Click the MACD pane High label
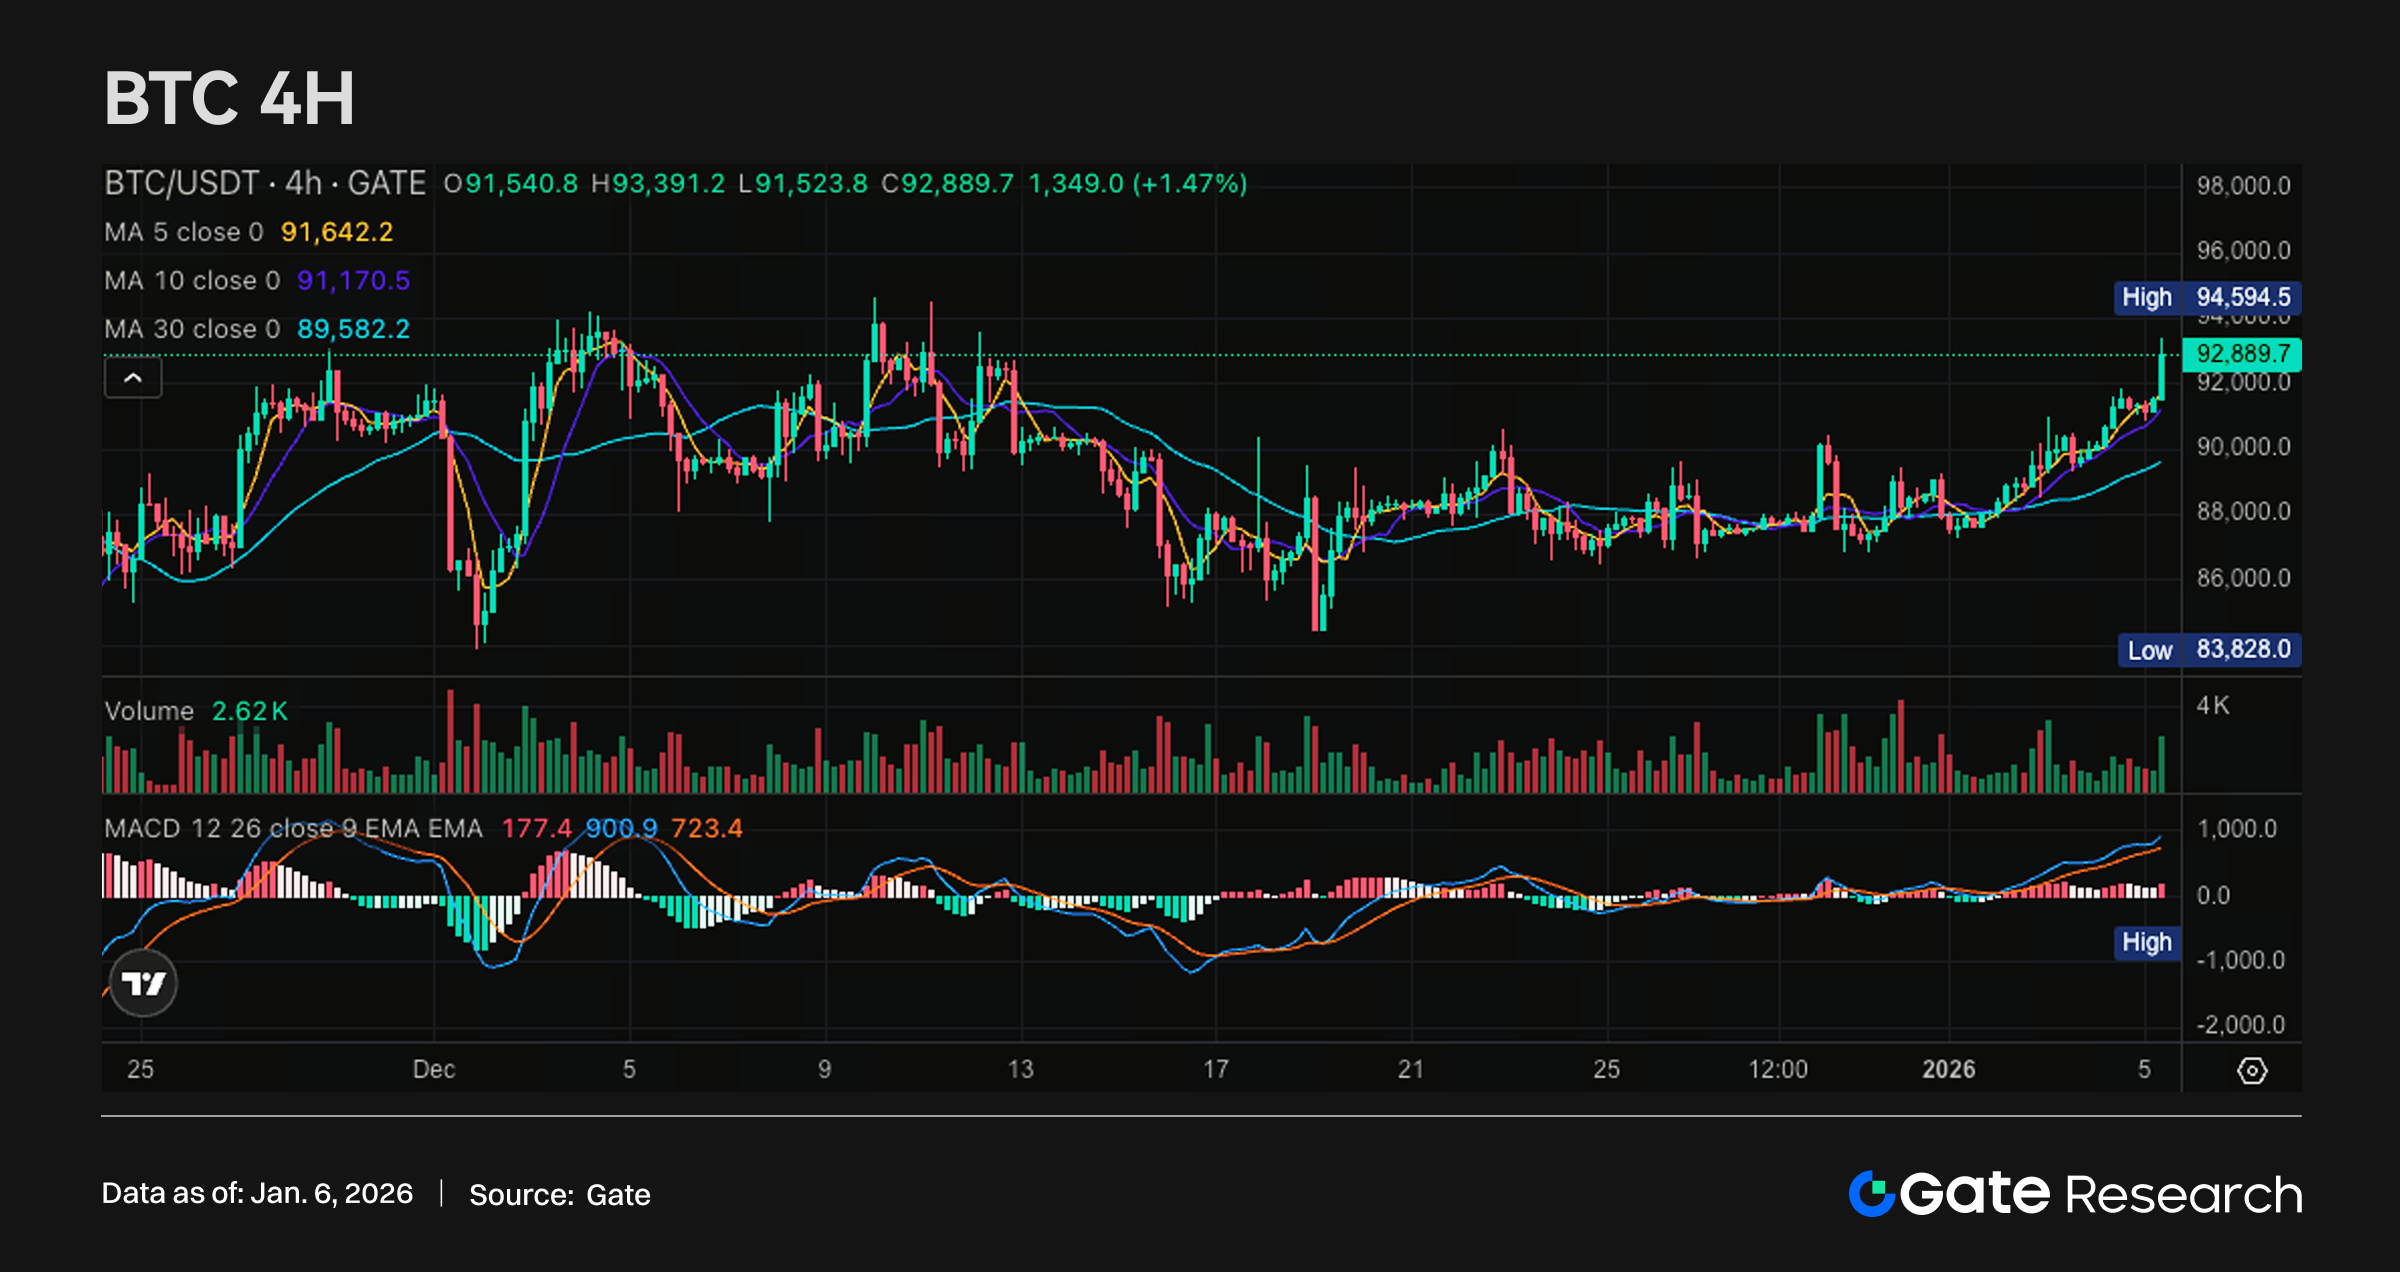Screen dimensions: 2400x1272 pyautogui.click(x=2146, y=942)
